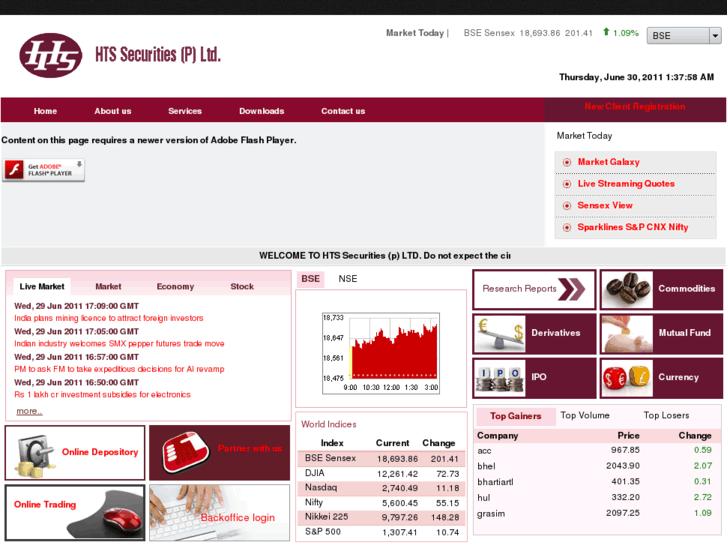Click the Backoffice login text
727x545 pixels.
click(237, 518)
